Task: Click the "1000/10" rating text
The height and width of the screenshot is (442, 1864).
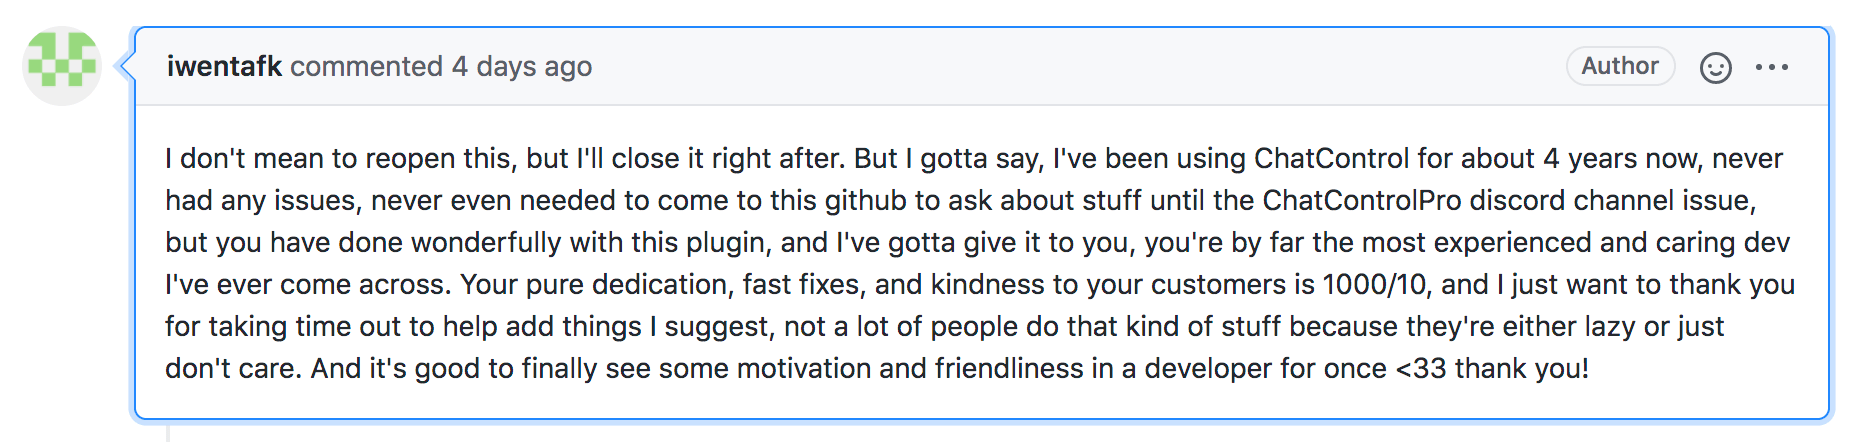Action: (x=1374, y=284)
